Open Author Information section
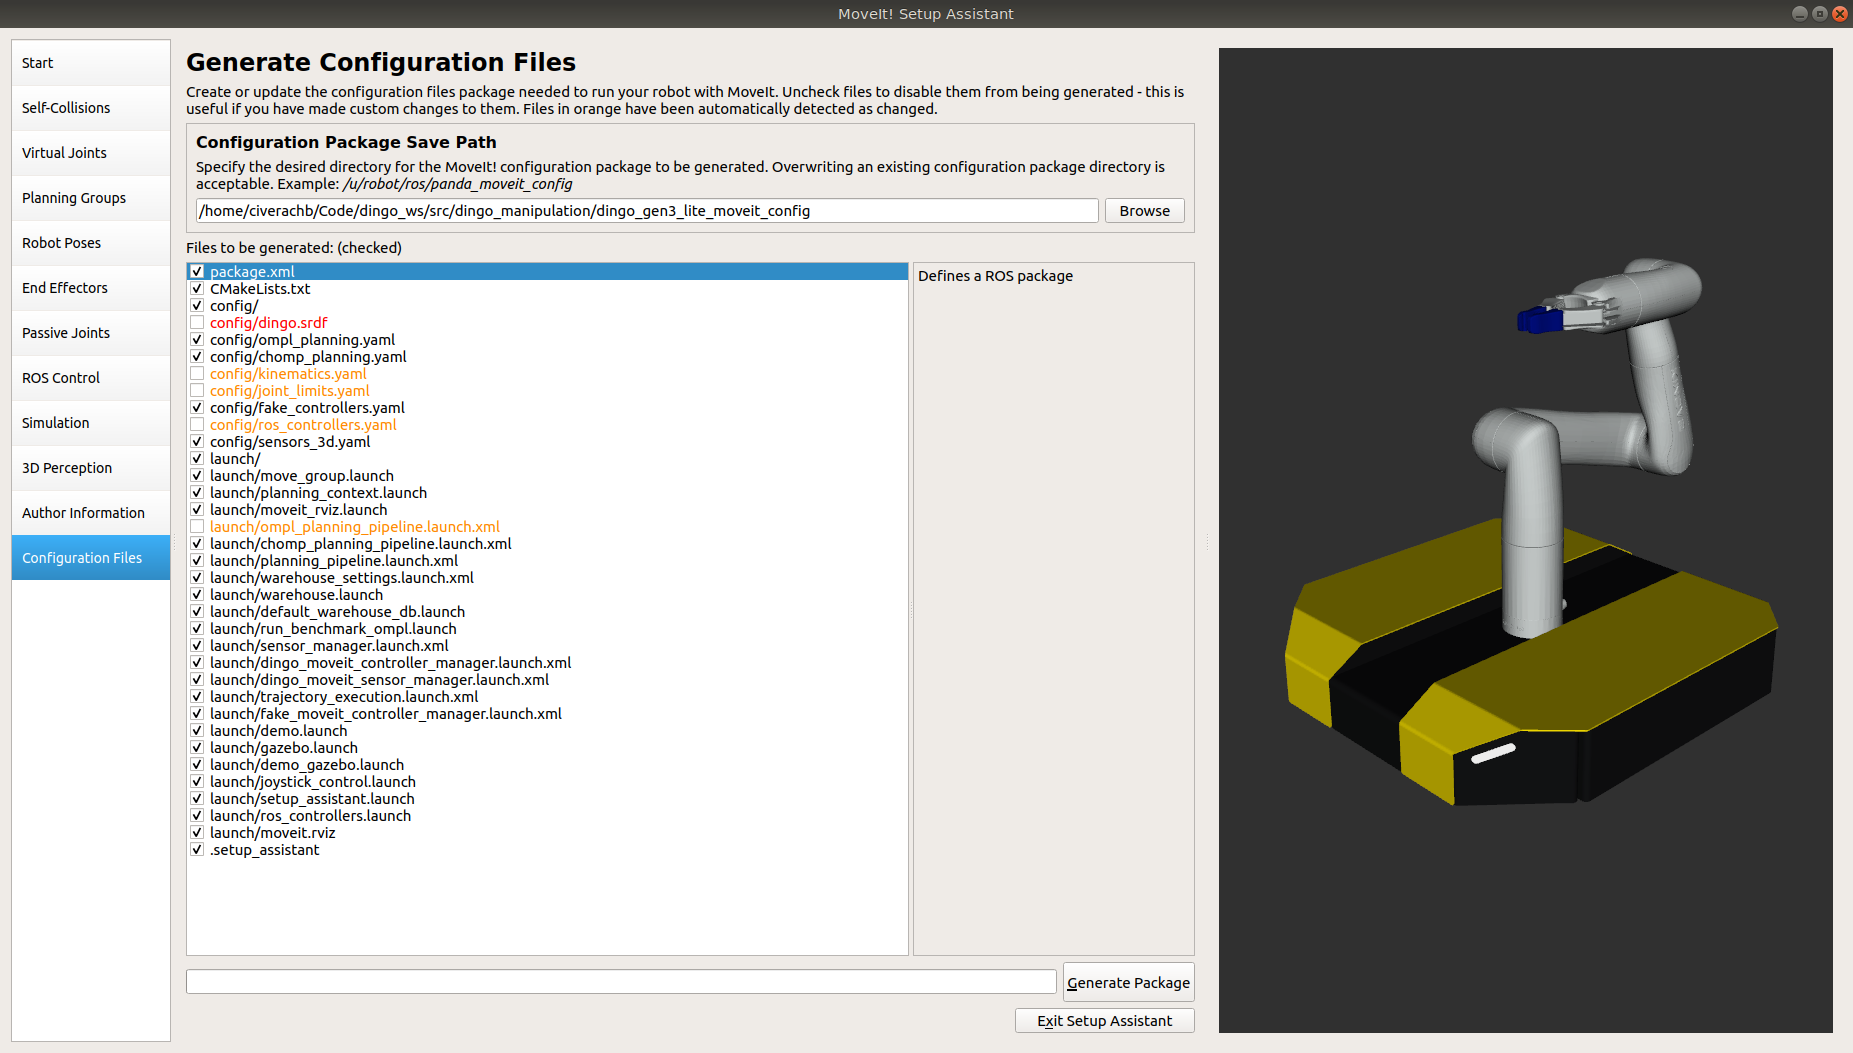1853x1053 pixels. click(x=91, y=513)
